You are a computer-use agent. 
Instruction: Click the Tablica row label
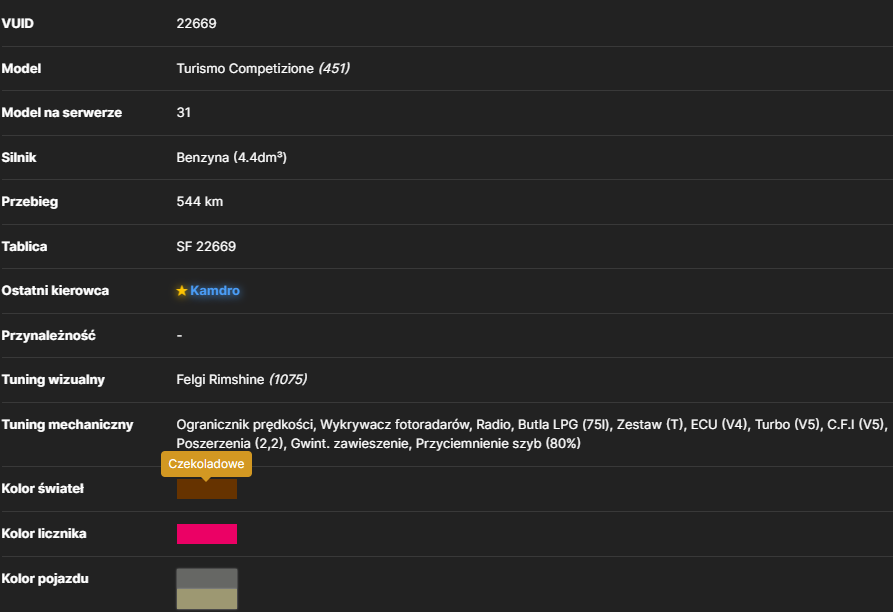[24, 247]
